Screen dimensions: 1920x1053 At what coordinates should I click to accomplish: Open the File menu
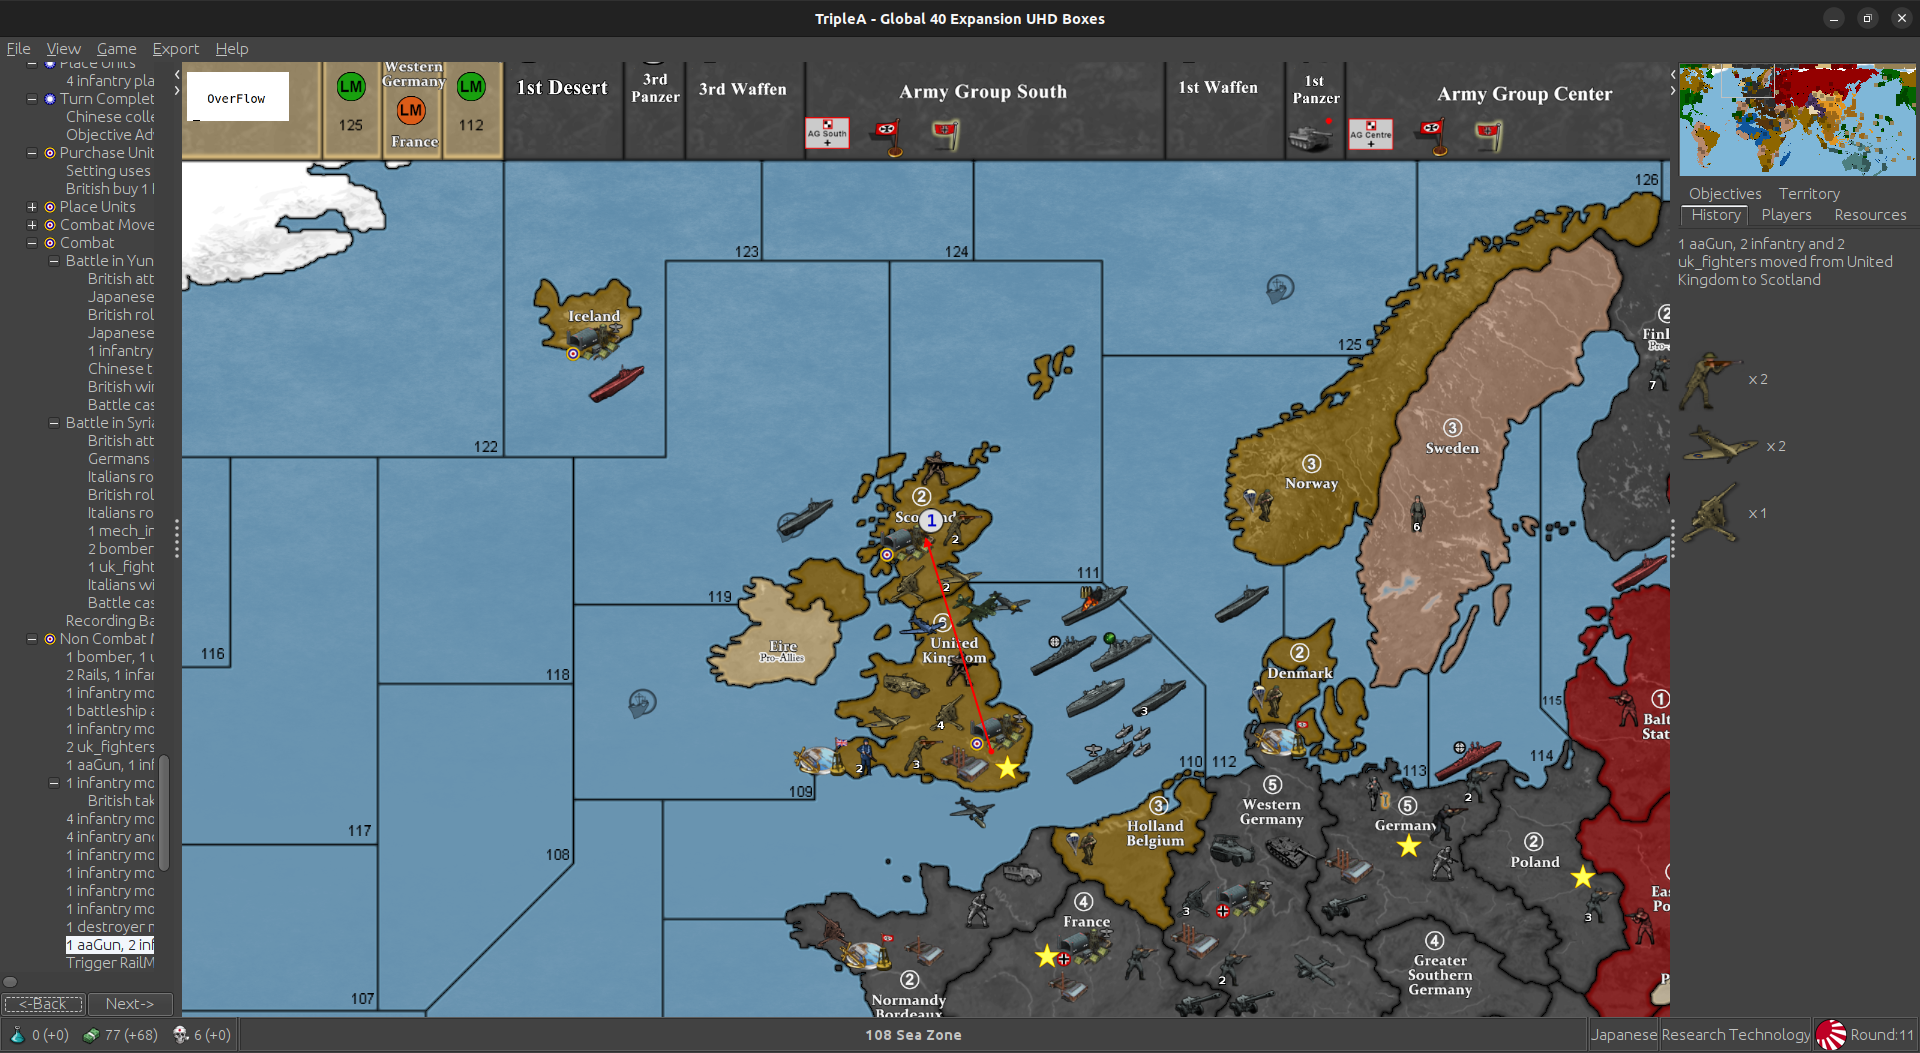click(x=18, y=49)
